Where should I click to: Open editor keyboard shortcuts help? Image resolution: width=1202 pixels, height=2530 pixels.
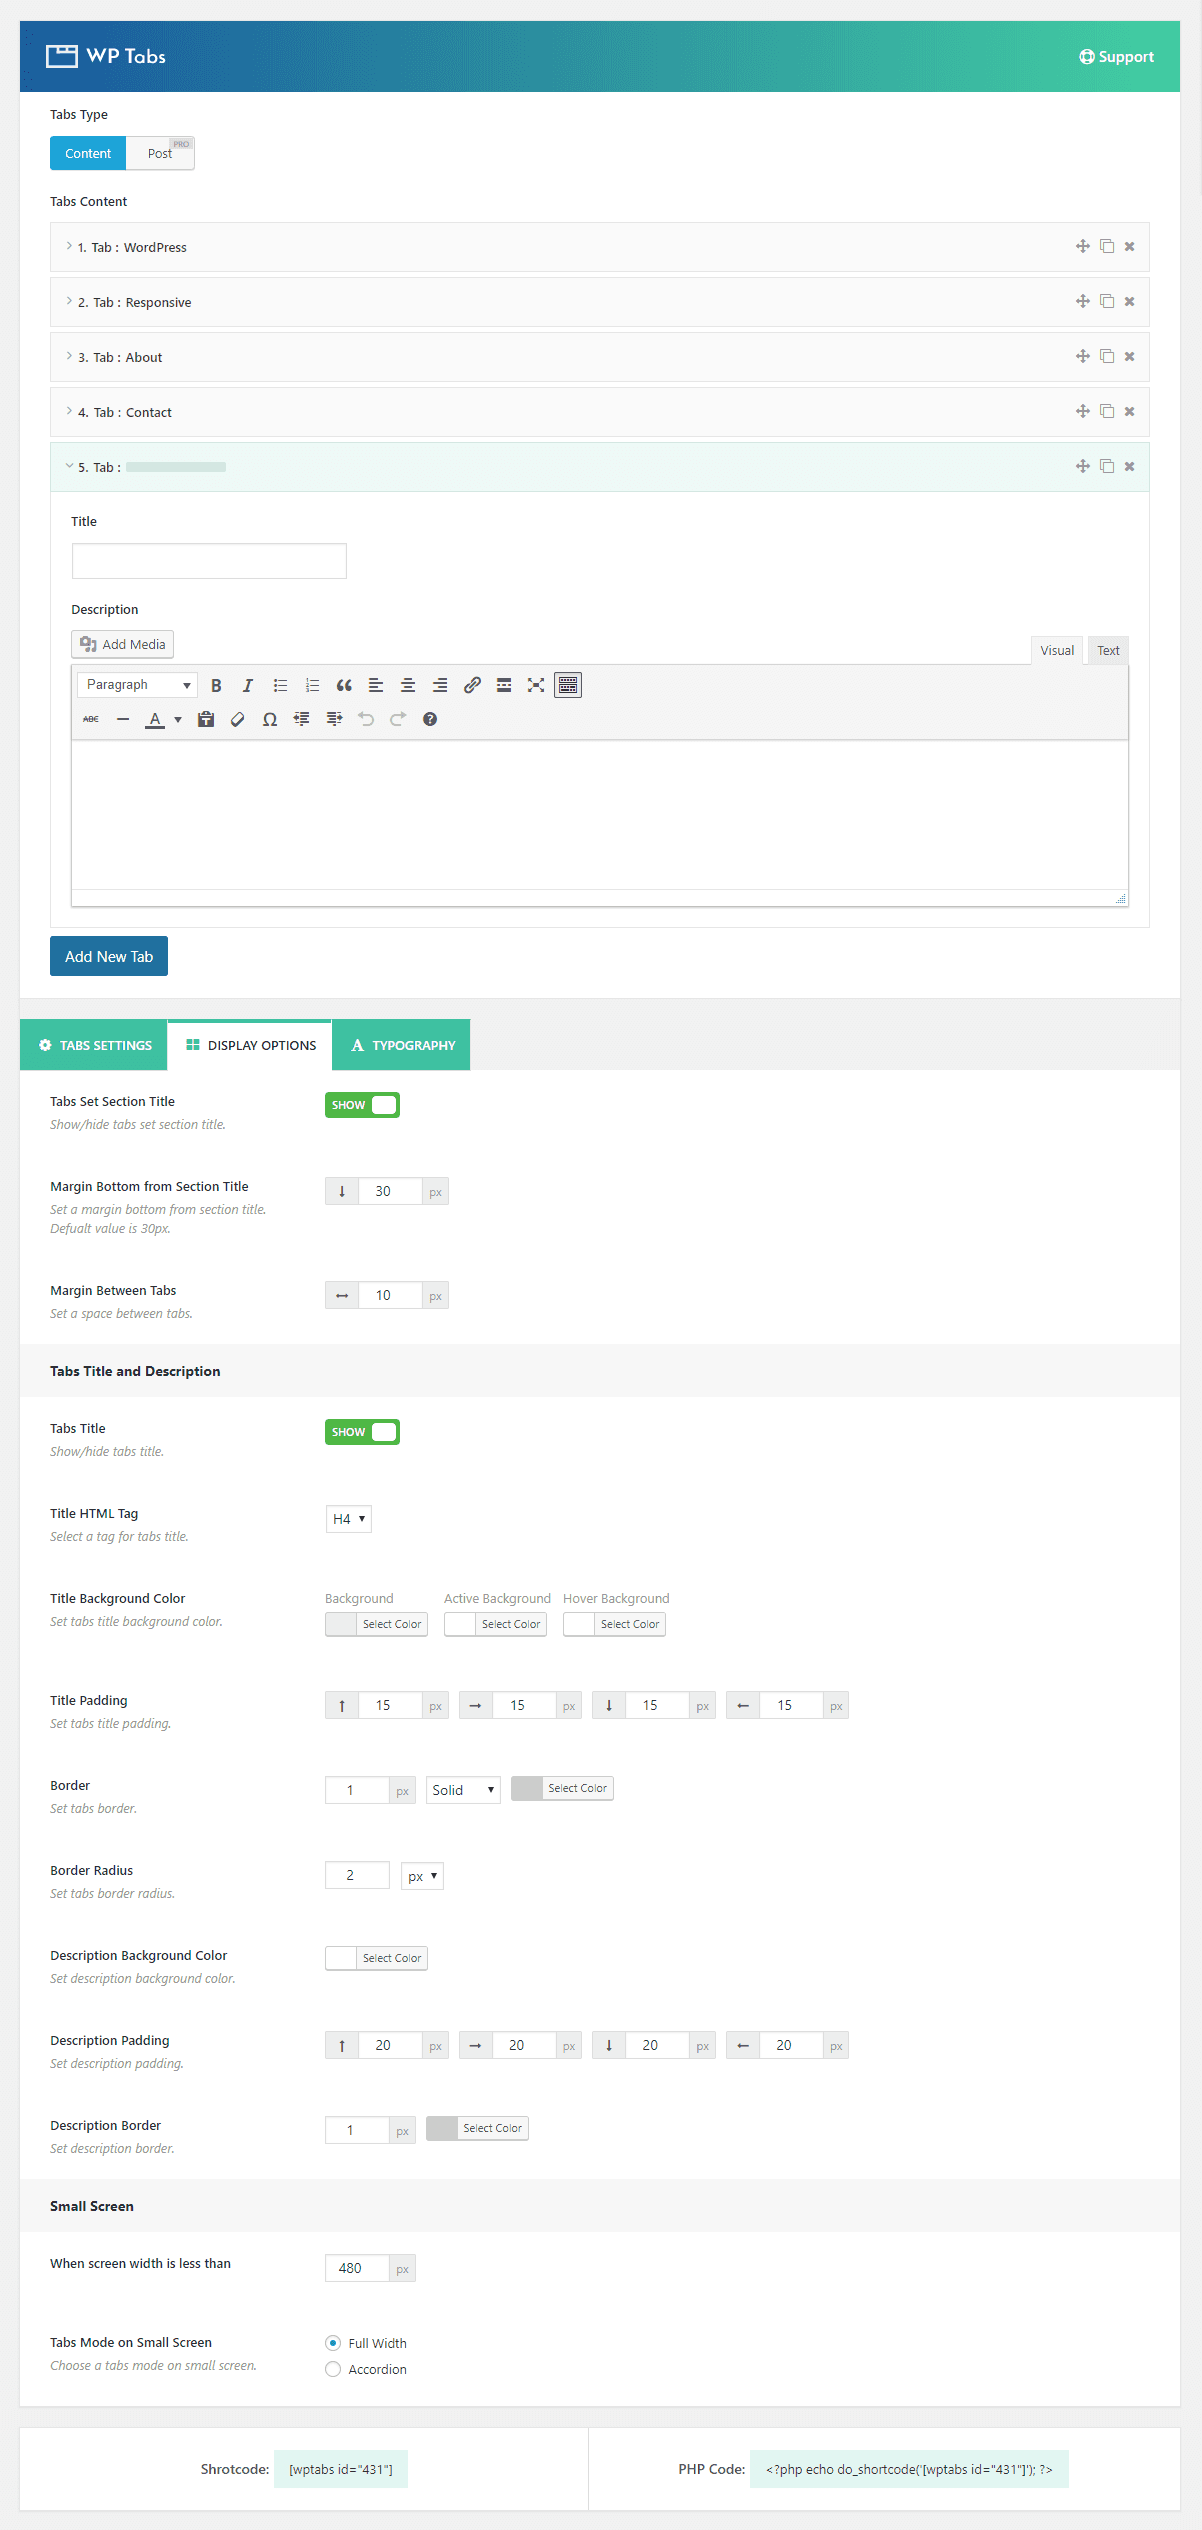[x=430, y=719]
